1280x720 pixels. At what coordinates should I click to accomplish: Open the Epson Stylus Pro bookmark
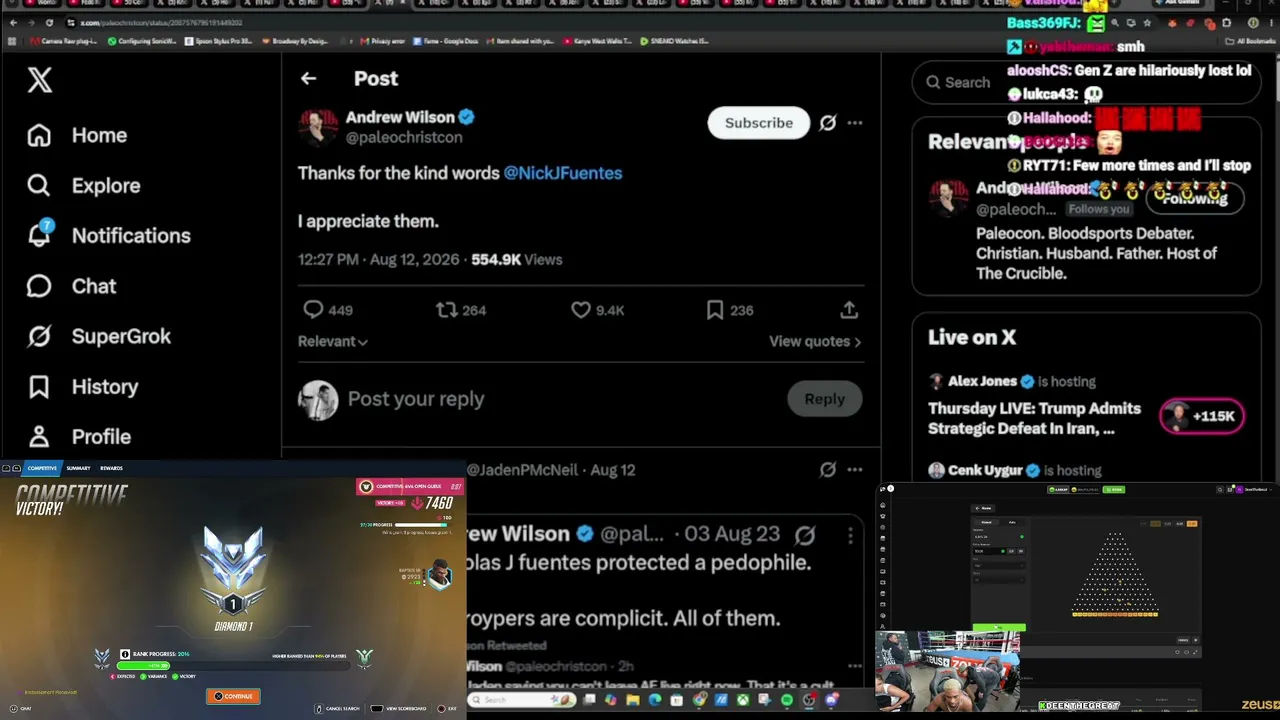tap(218, 41)
